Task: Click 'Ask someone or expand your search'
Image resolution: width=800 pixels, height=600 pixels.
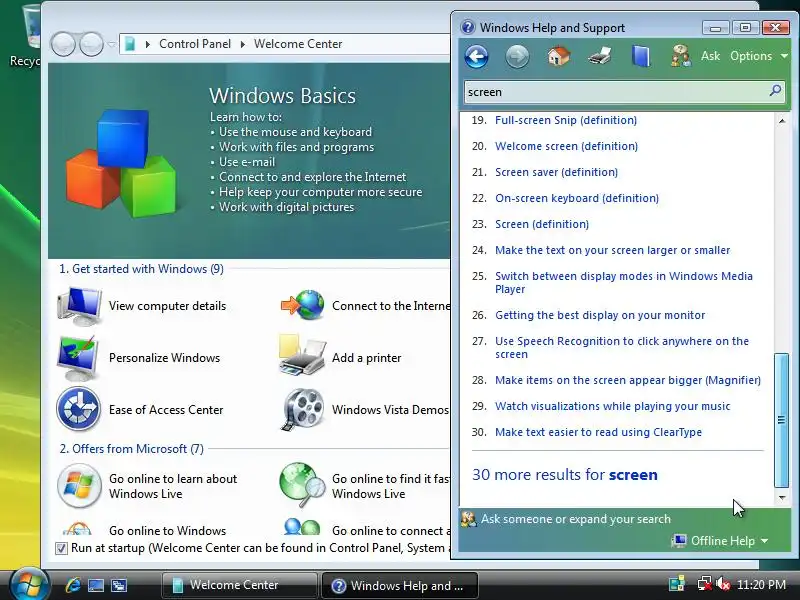Action: click(x=576, y=519)
